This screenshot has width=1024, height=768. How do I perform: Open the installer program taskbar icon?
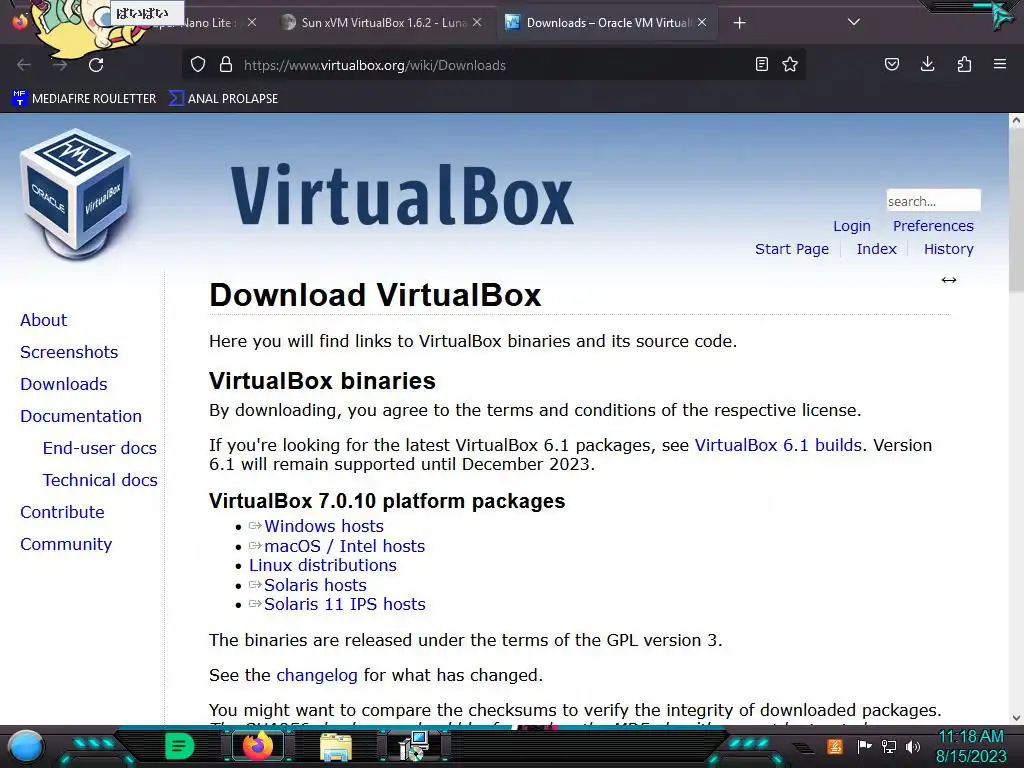(413, 746)
